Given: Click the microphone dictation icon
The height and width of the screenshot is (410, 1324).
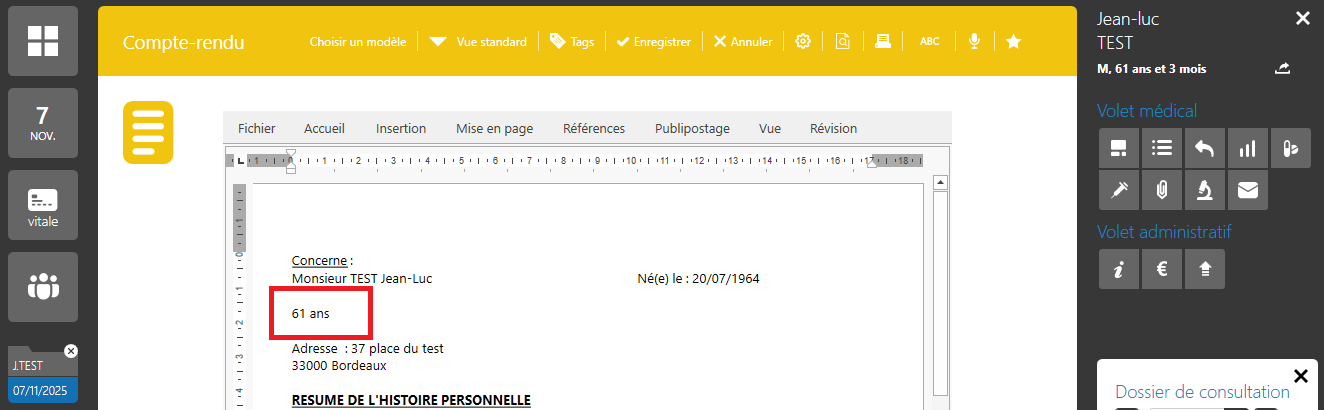Looking at the screenshot, I should (x=973, y=41).
